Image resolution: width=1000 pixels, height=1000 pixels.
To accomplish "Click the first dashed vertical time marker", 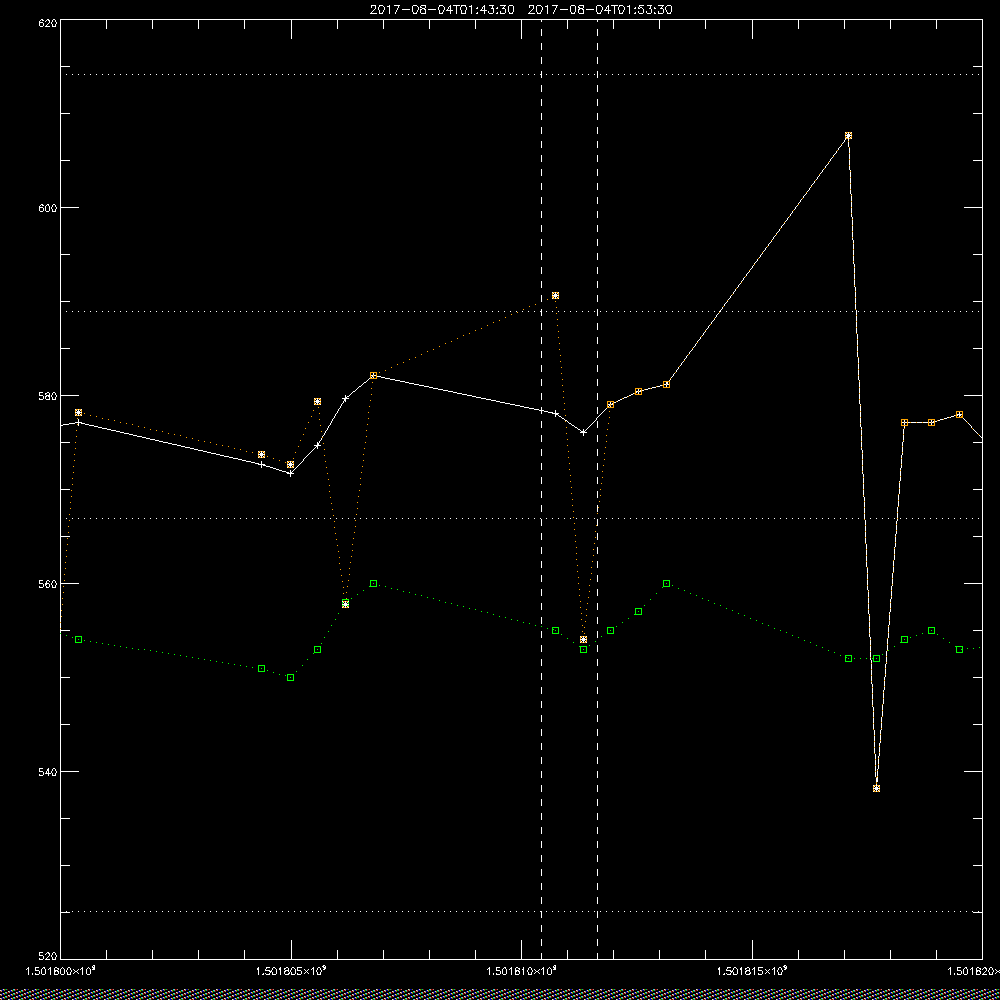I will pos(541,488).
